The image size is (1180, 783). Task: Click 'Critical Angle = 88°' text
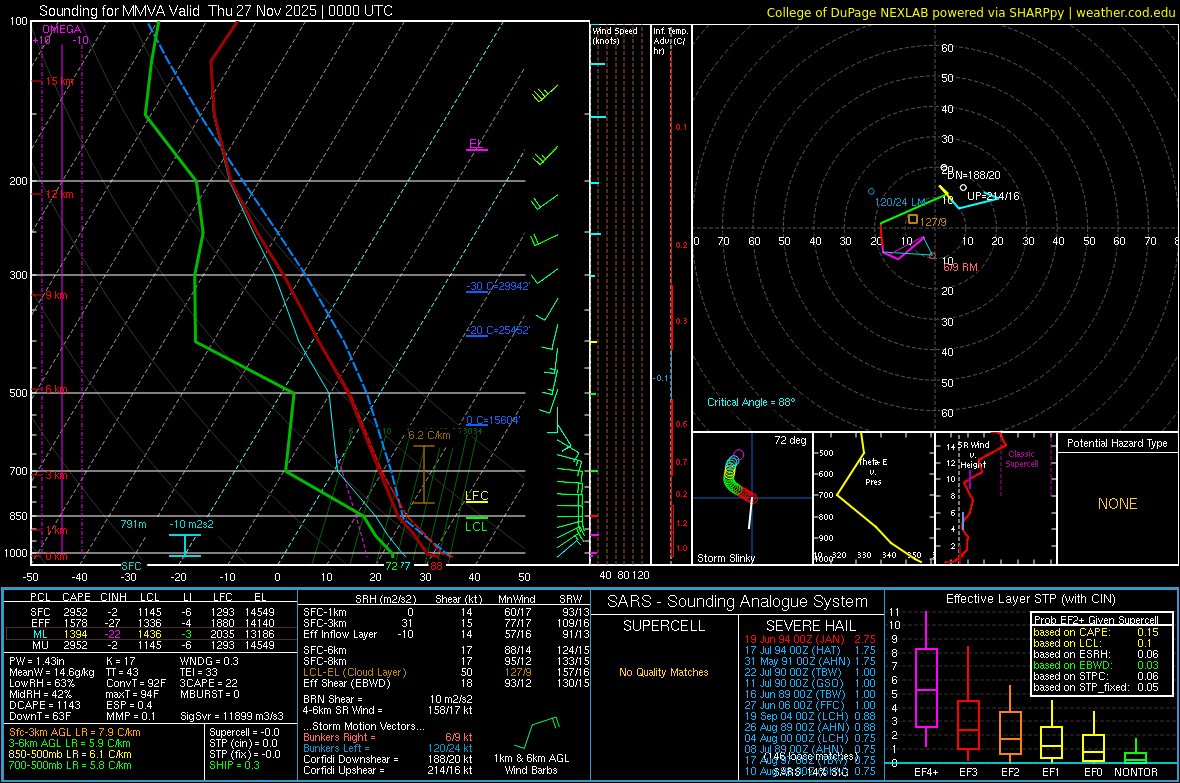coord(751,402)
